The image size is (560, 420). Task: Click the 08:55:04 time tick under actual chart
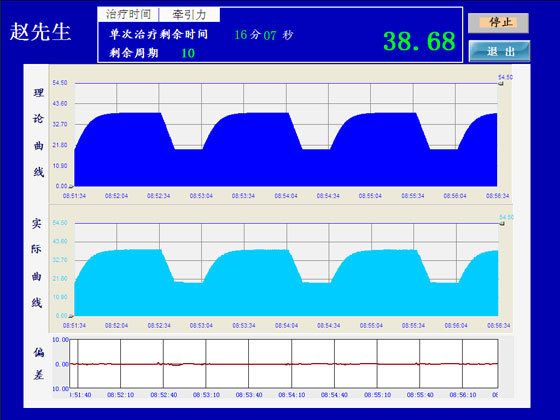point(371,326)
